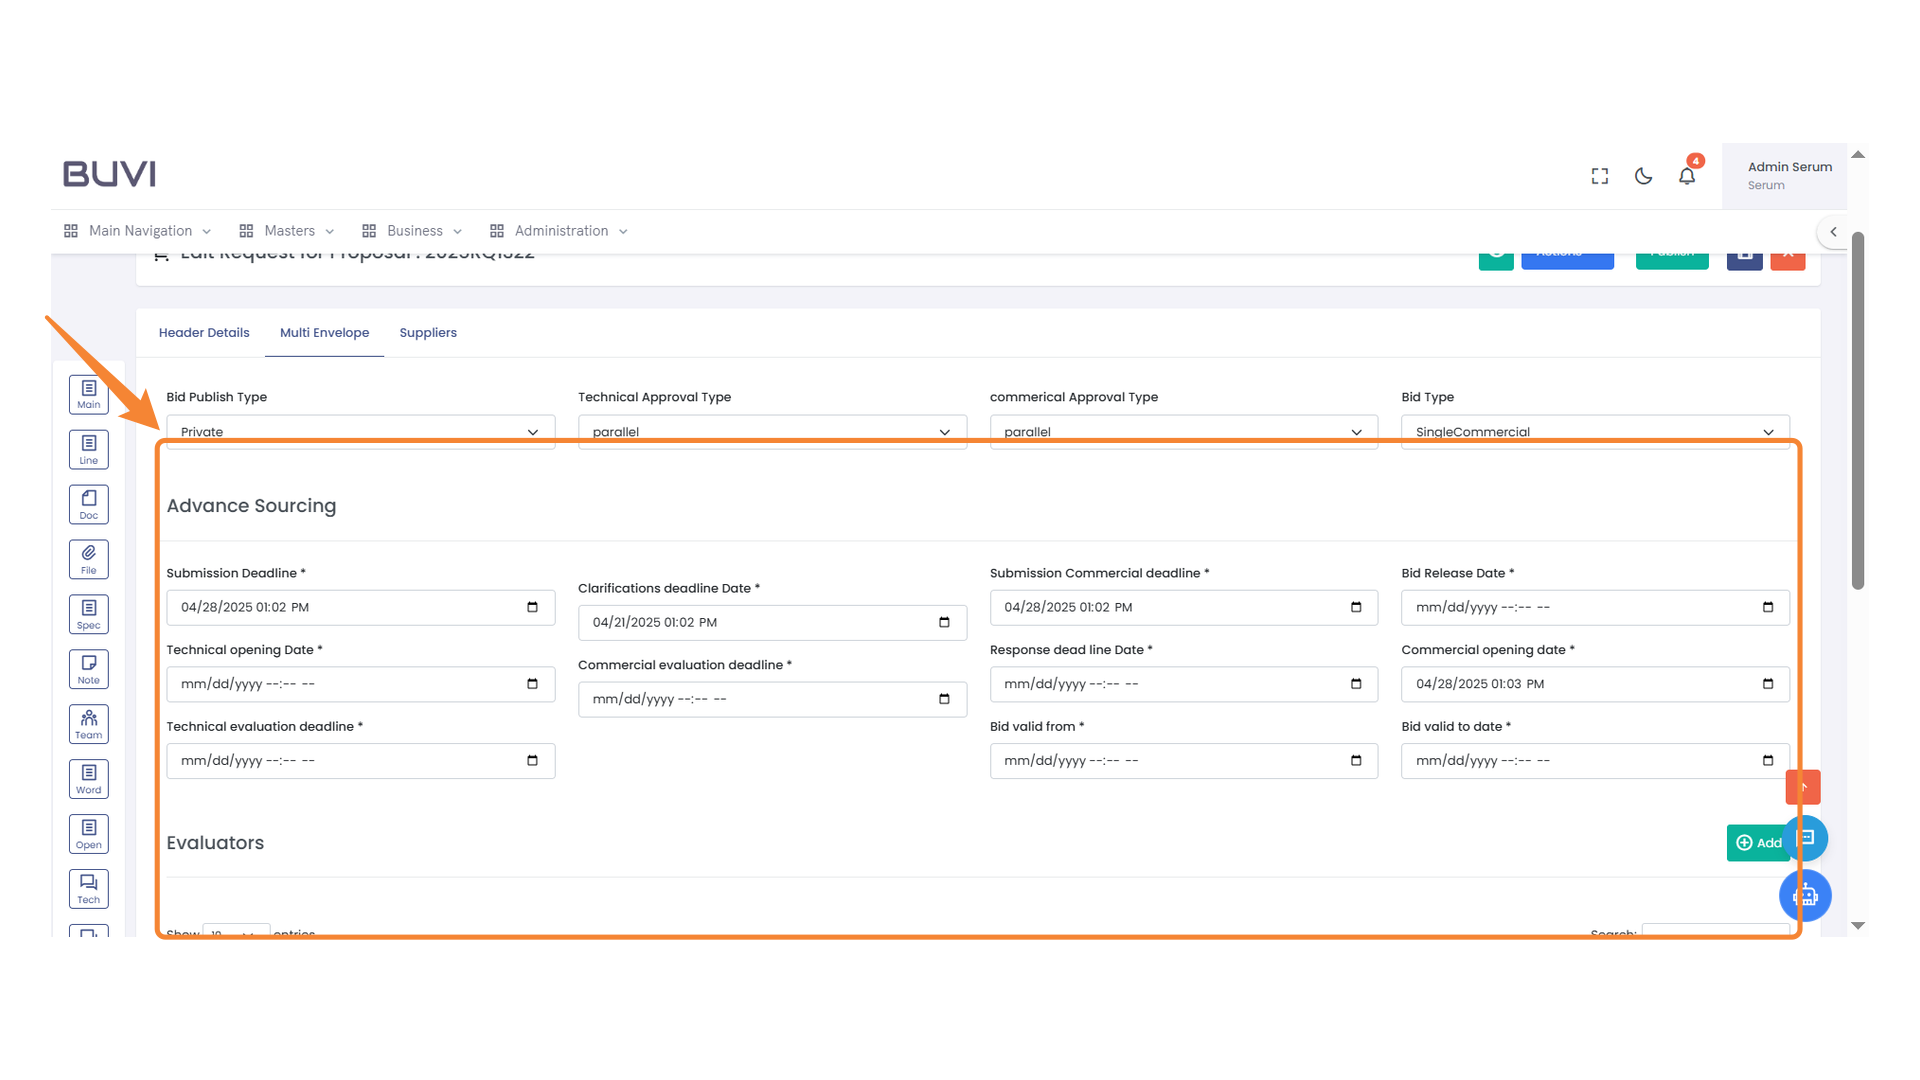Open the Doc sidebar section icon
Viewport: 1920px width, 1080px height.
pos(89,504)
